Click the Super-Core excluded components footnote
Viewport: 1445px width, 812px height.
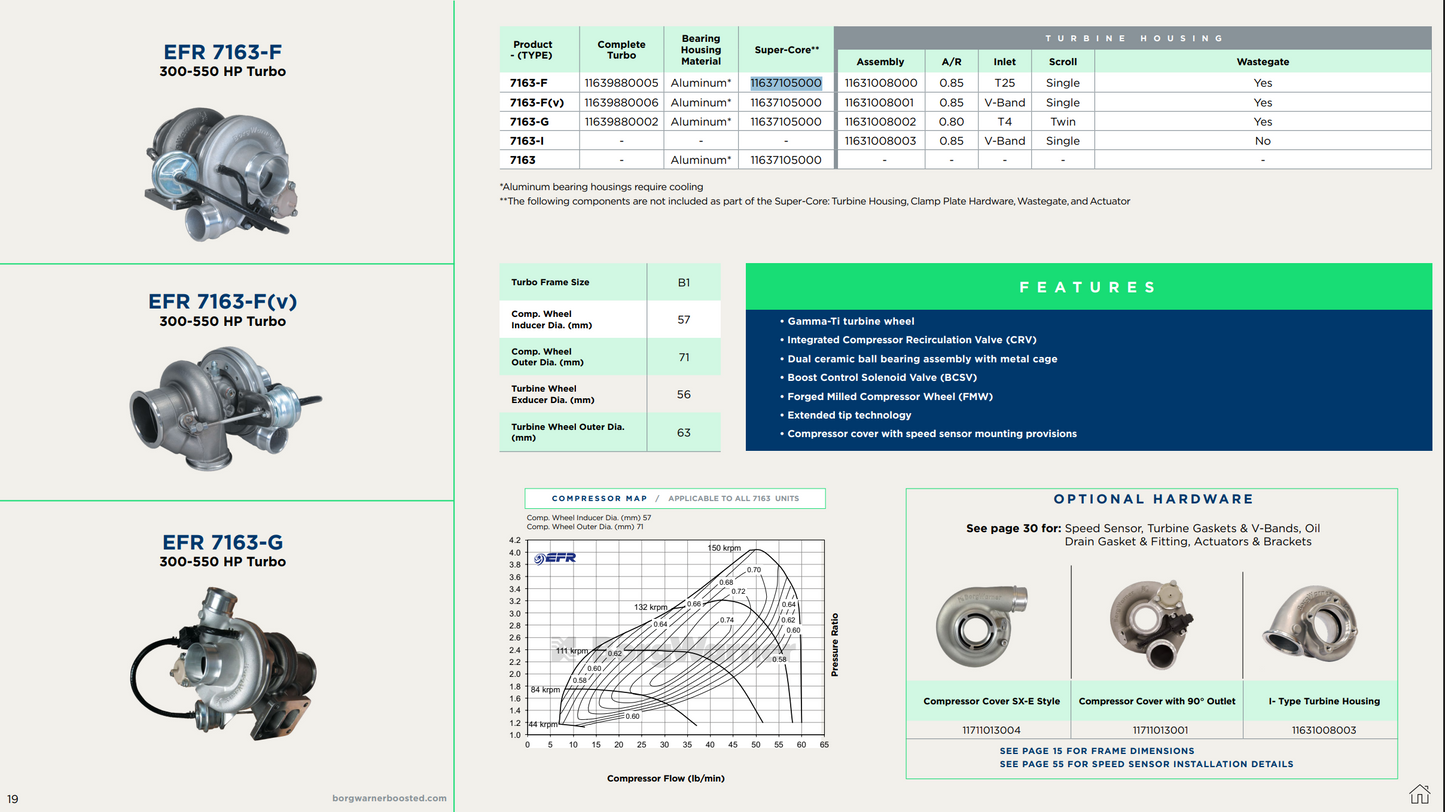[815, 201]
